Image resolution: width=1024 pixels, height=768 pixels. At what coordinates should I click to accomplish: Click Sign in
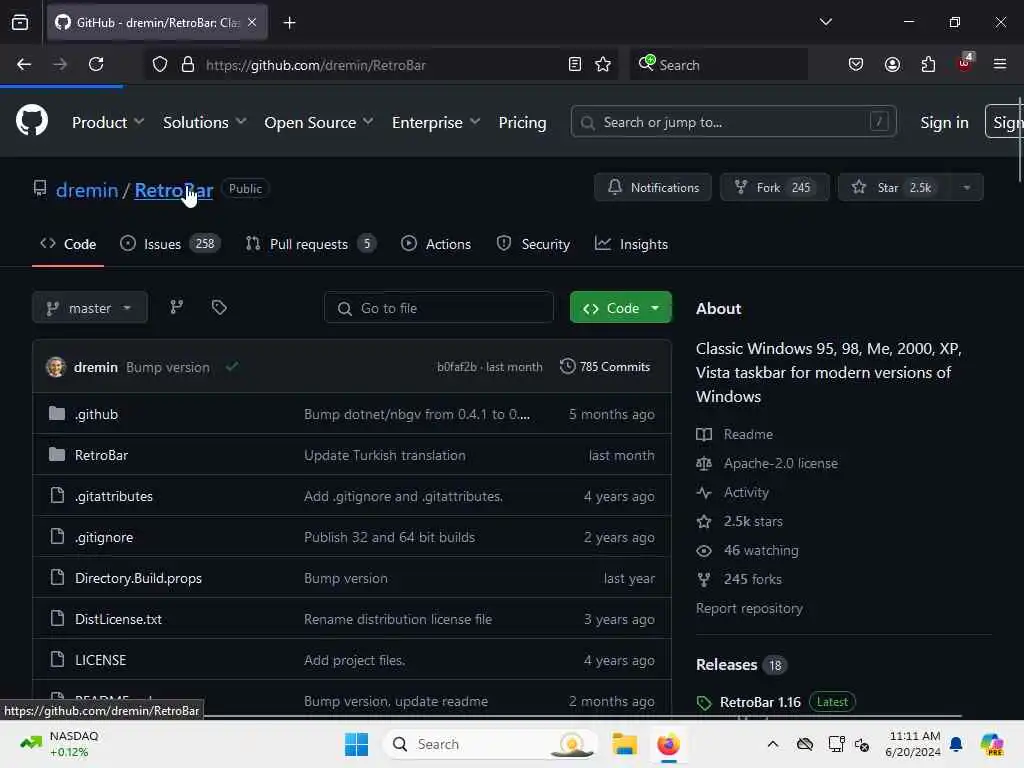click(x=944, y=122)
